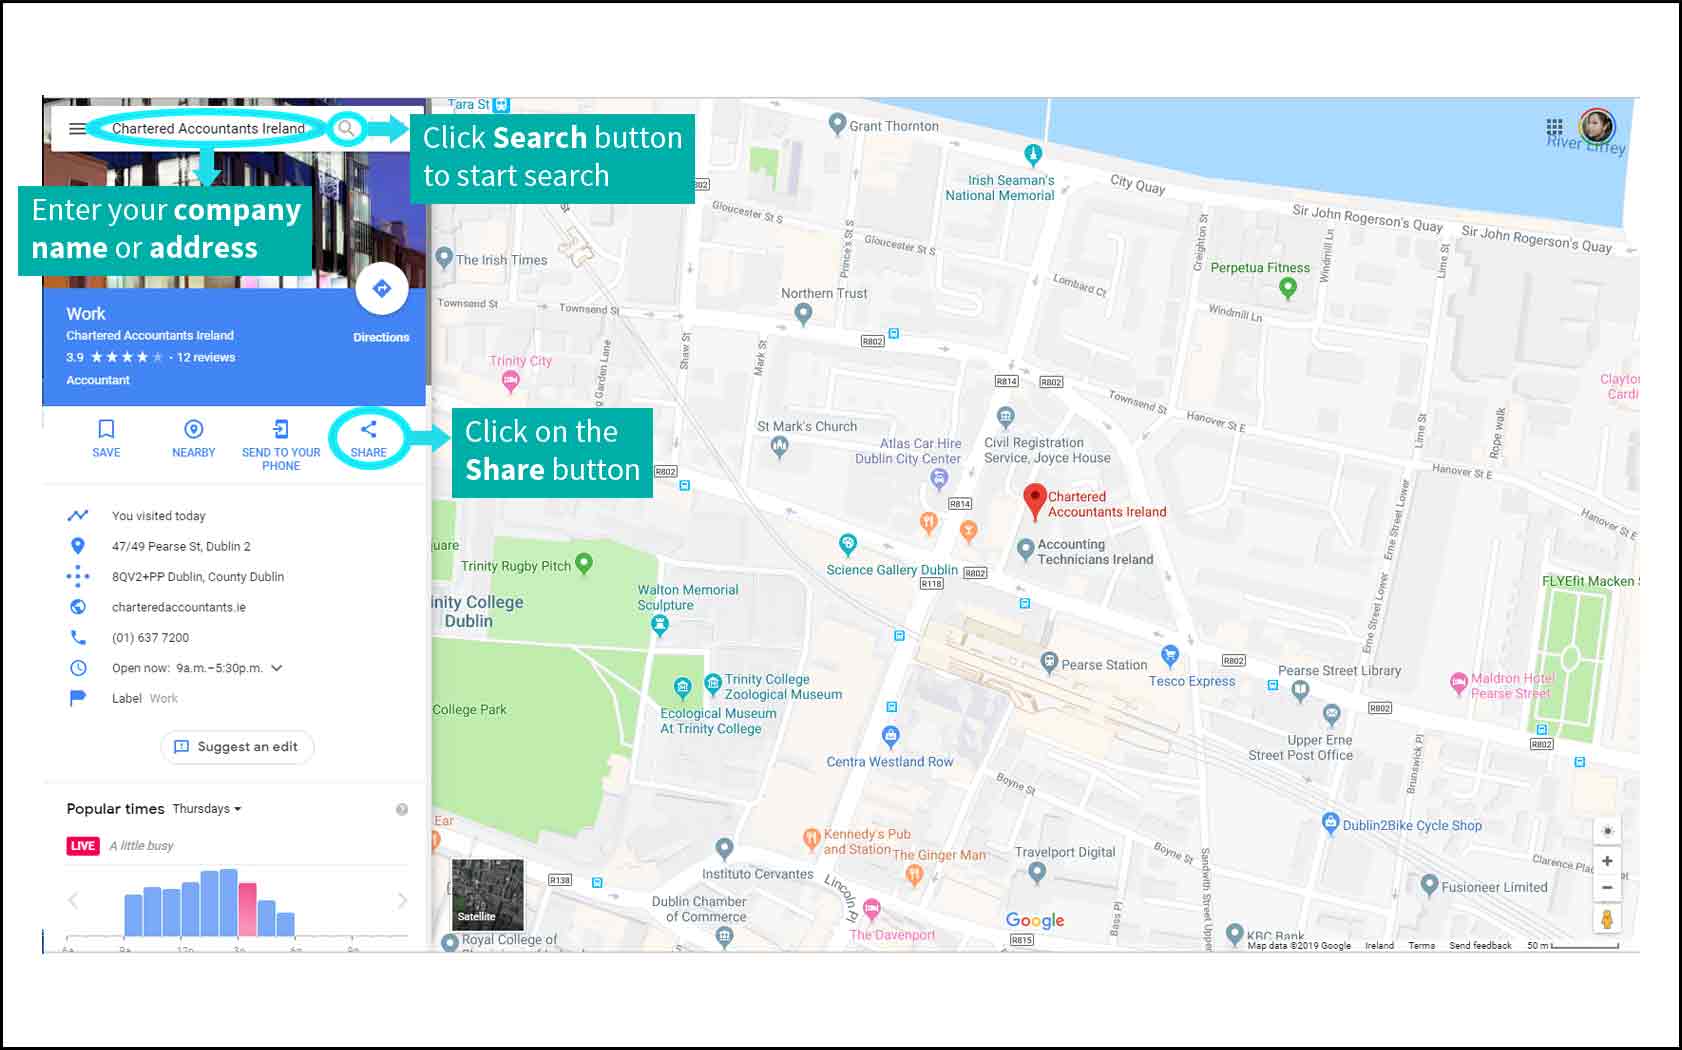The image size is (1682, 1050).
Task: Open the Google apps grid
Action: coord(1554,127)
